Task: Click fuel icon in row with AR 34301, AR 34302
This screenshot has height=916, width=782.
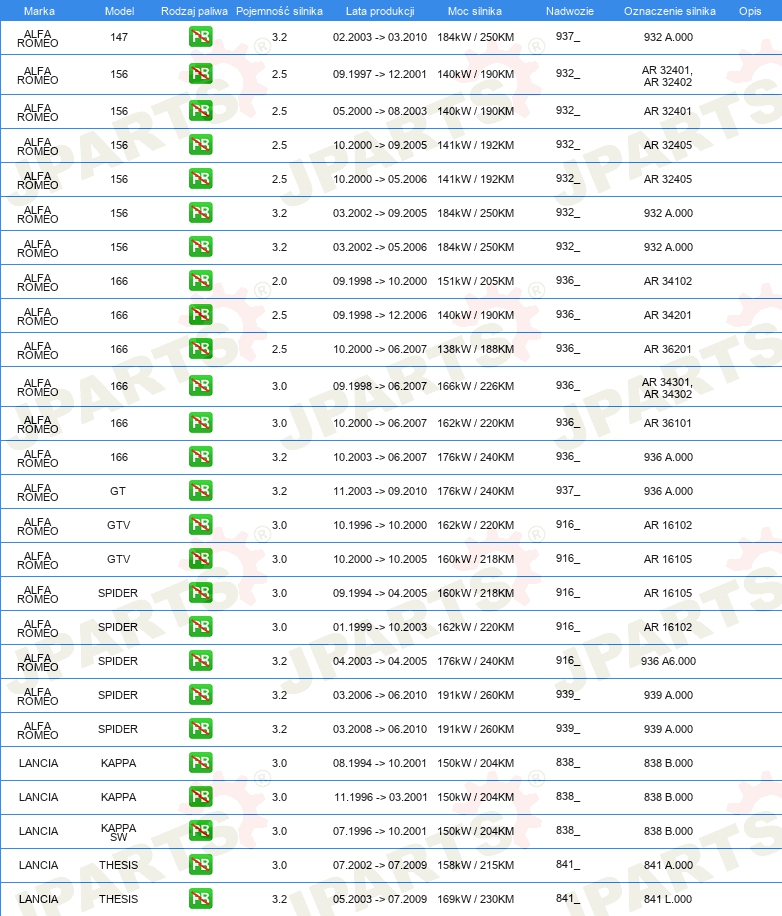Action: [x=200, y=386]
